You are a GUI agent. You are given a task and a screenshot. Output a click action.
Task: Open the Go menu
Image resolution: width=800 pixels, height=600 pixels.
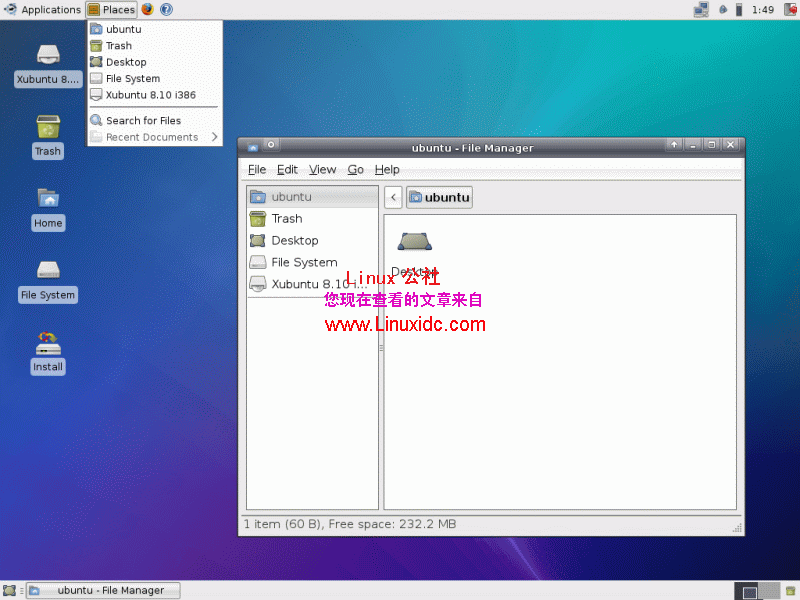[x=355, y=169]
